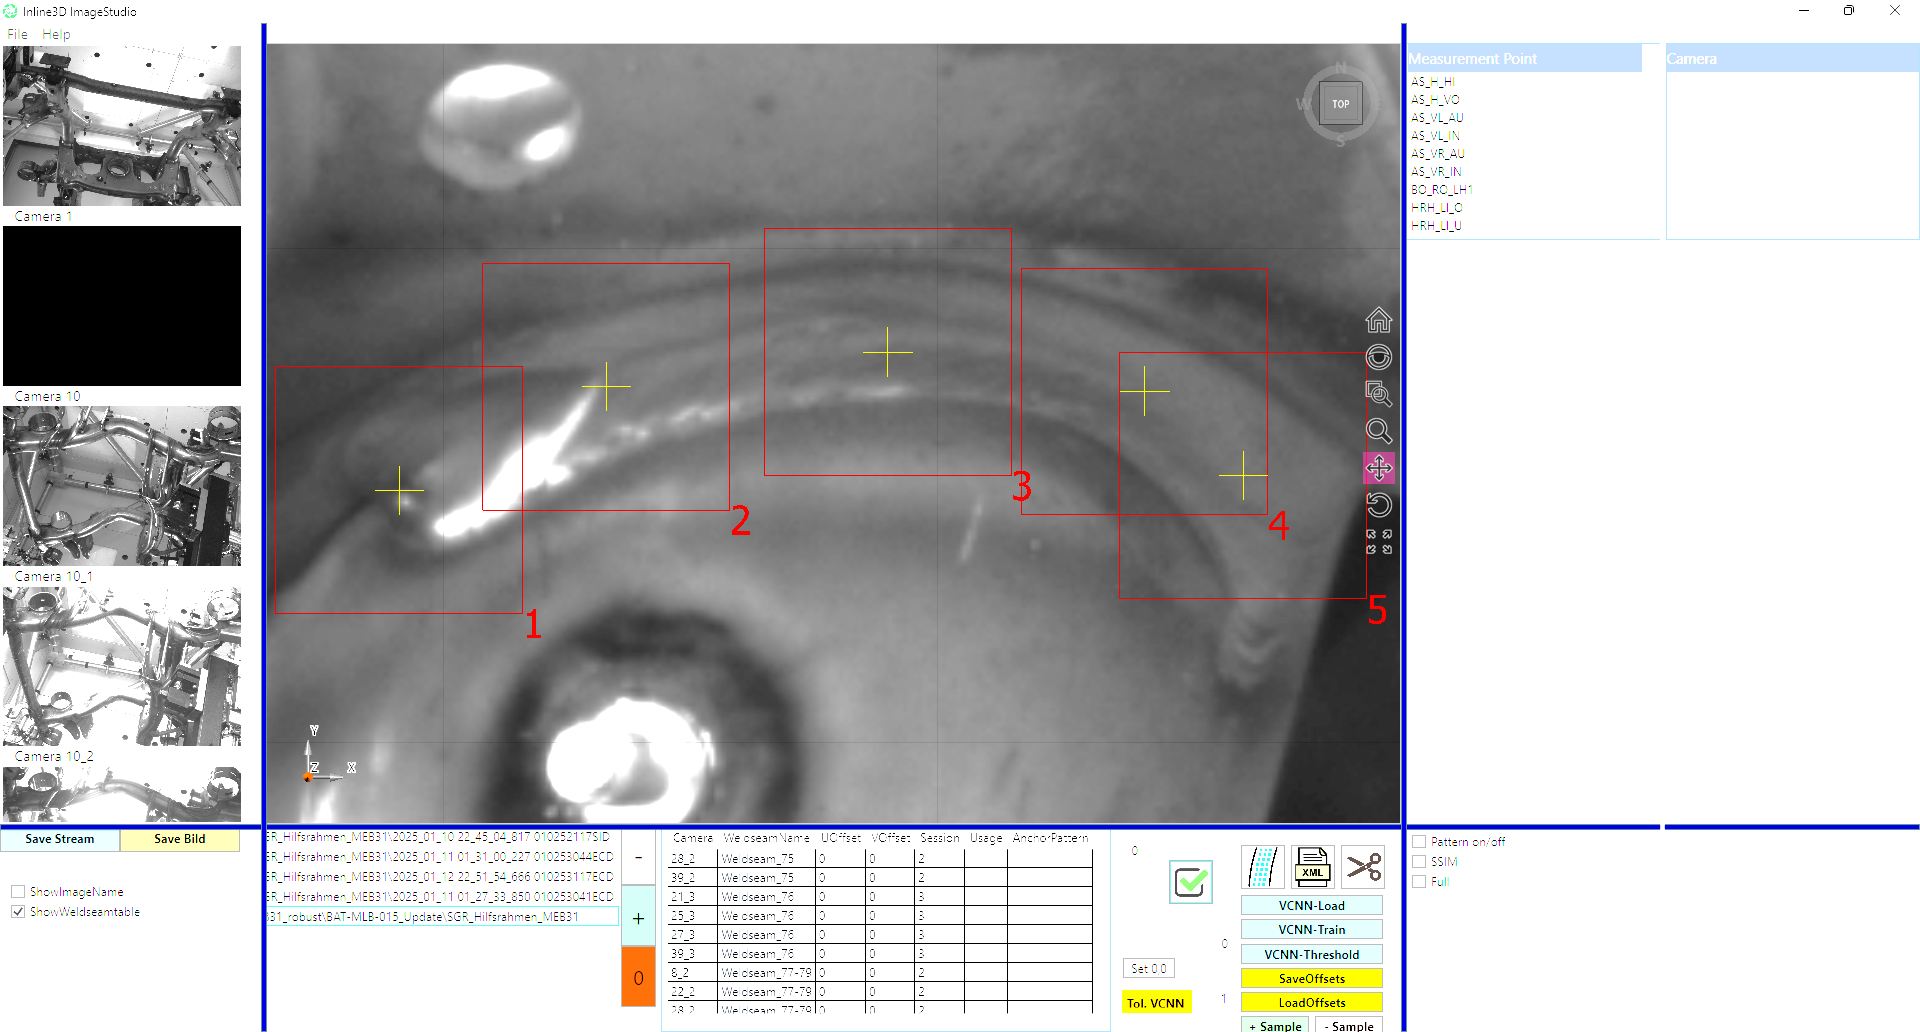The height and width of the screenshot is (1032, 1920).
Task: Select the highlighted pan move tool
Action: pyautogui.click(x=1379, y=468)
